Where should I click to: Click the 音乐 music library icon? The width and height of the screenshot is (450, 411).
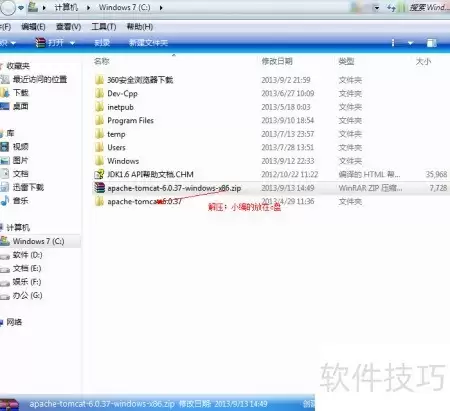(5, 201)
